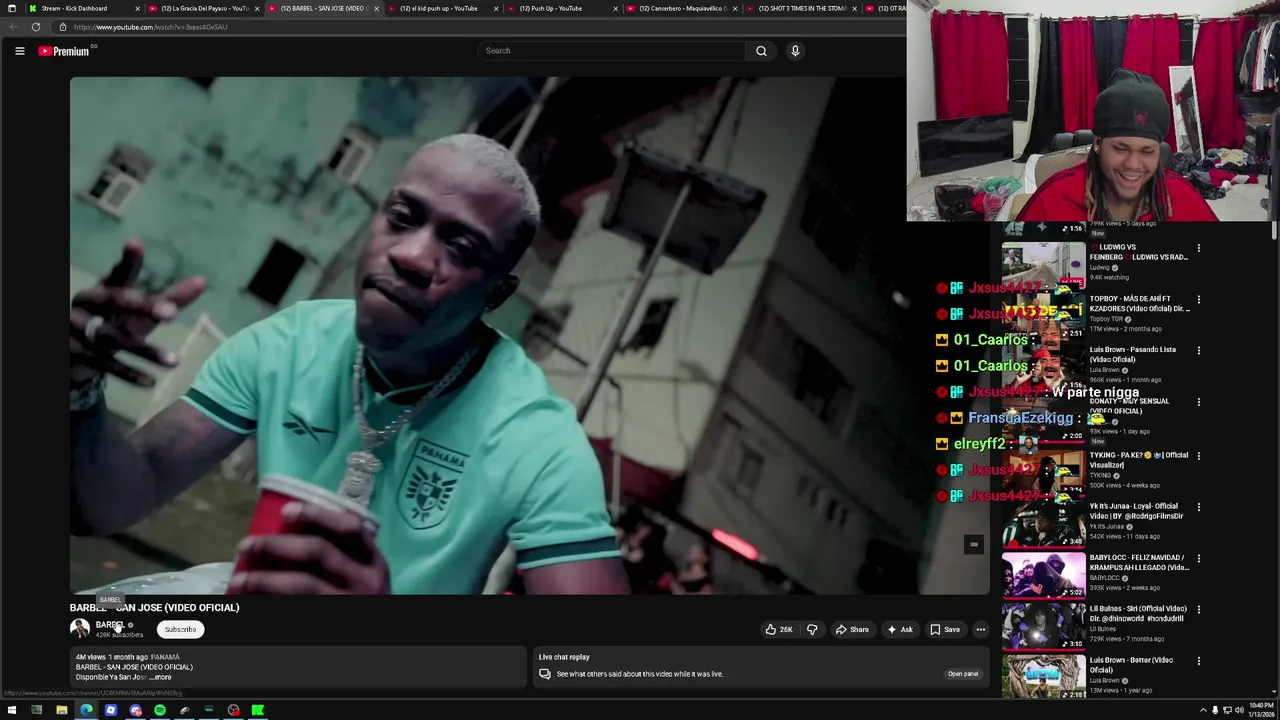This screenshot has width=1280, height=720.
Task: Open BABYLOCC - FELIZ NAVIDAD video thumbnail
Action: (x=1043, y=576)
